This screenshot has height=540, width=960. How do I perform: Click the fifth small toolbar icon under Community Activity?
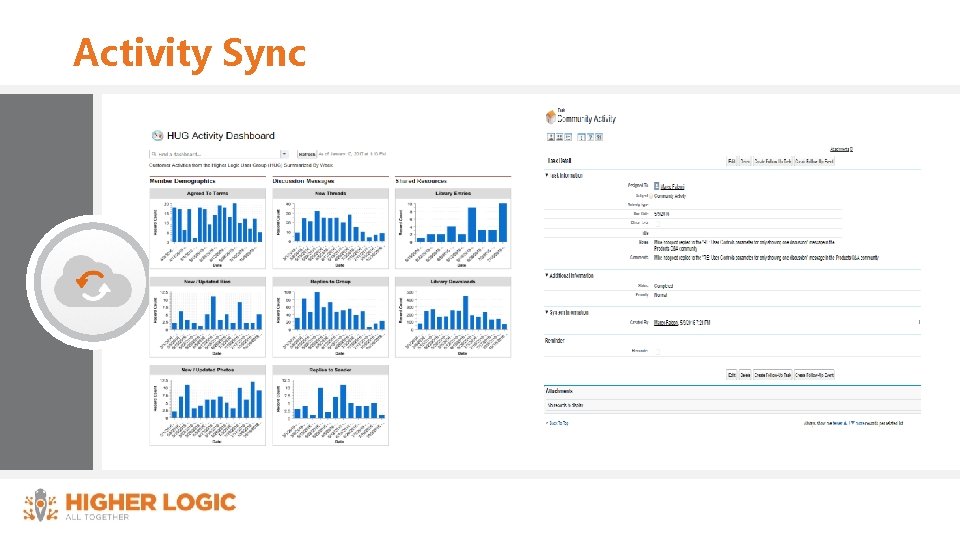coord(590,137)
